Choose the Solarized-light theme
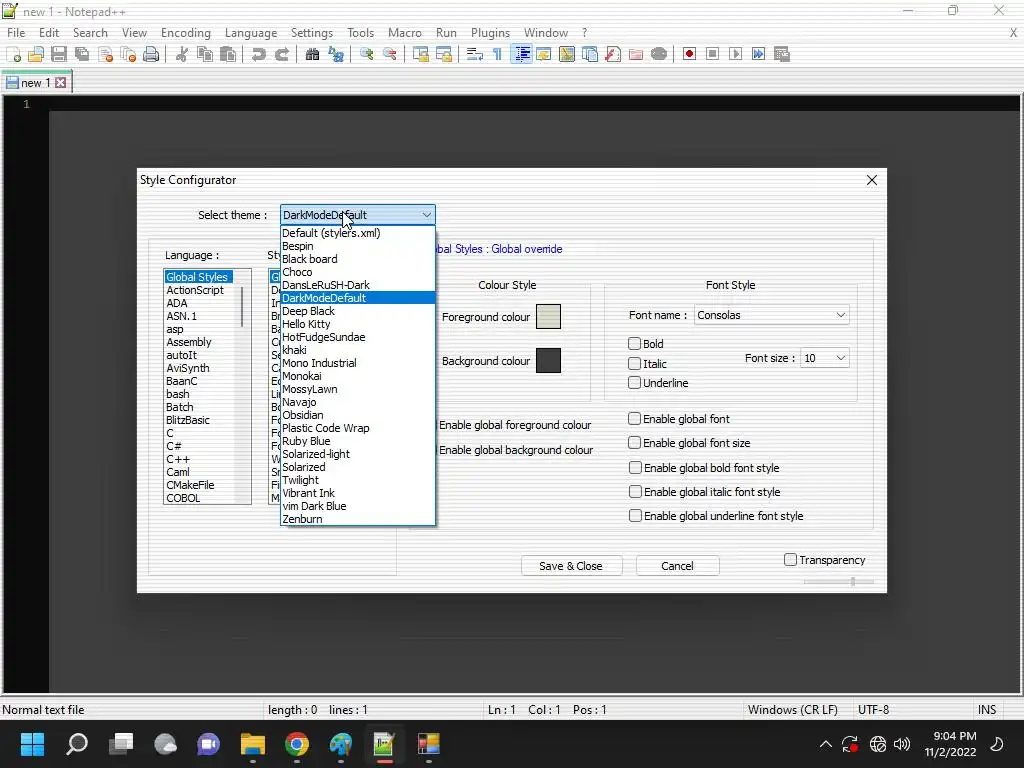 point(357,454)
